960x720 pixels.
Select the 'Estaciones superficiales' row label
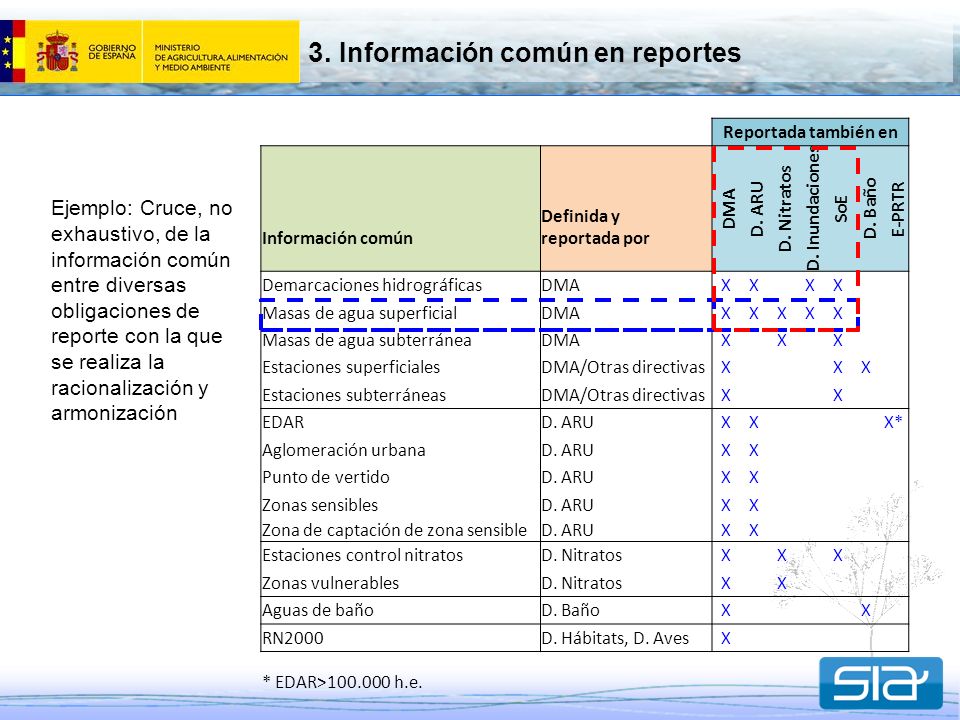point(351,367)
